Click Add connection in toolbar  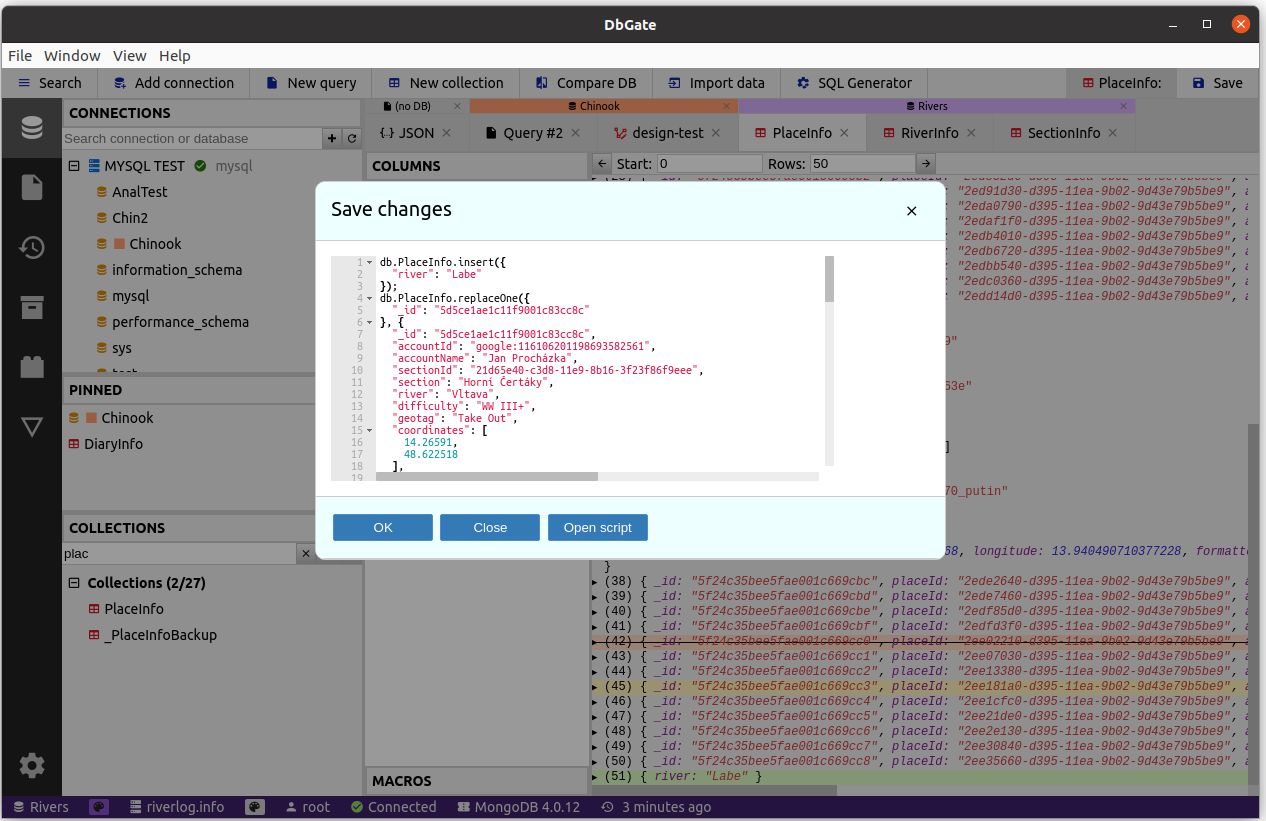point(173,83)
